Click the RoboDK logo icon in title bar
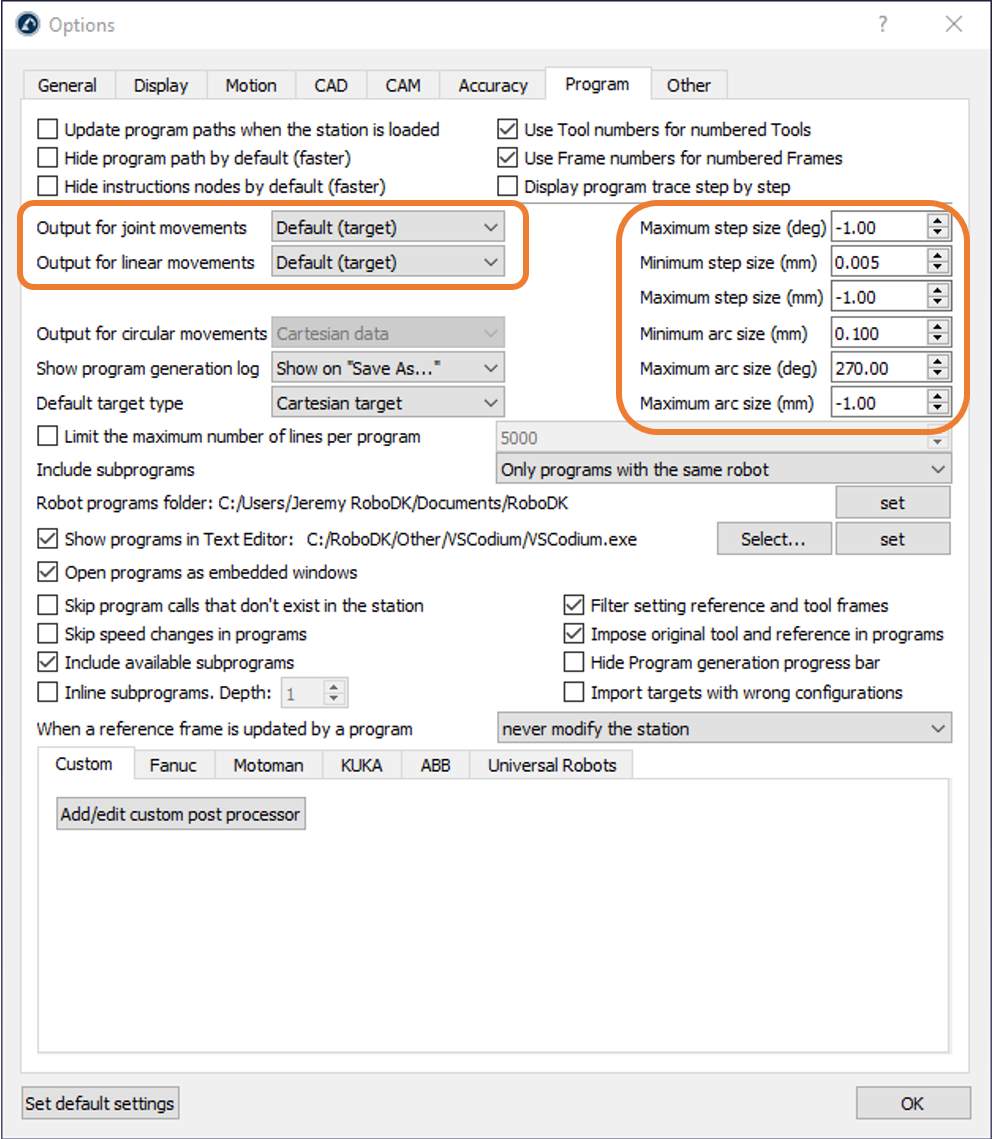 (28, 24)
